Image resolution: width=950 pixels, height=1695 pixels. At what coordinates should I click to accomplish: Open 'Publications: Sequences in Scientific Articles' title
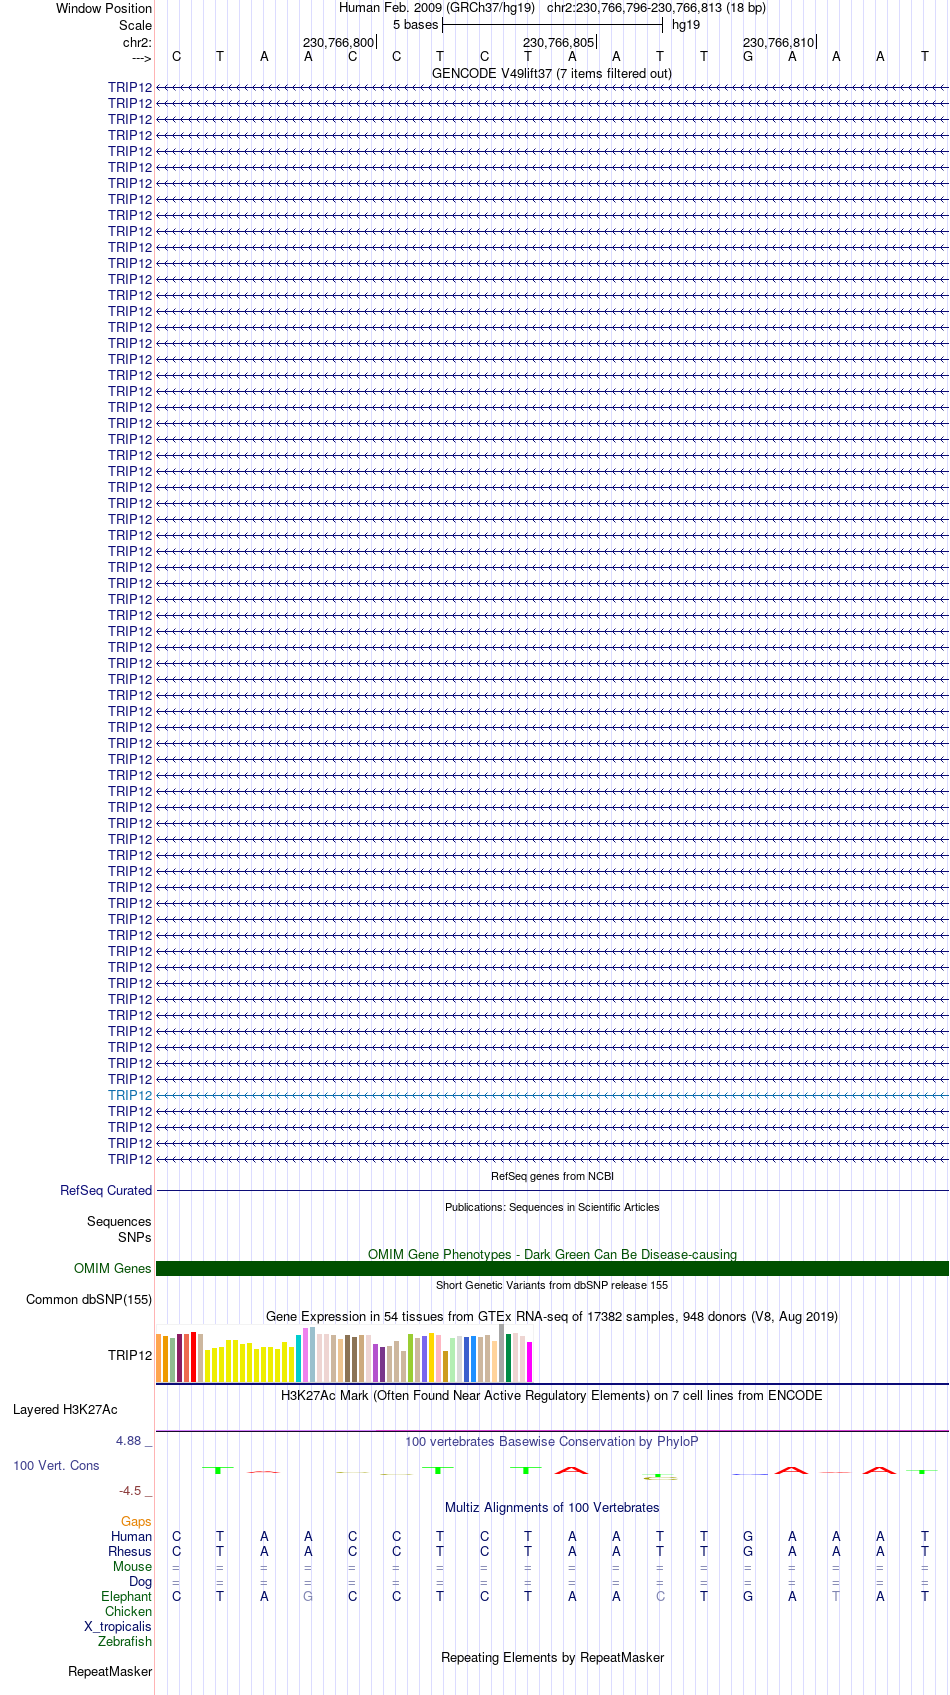(552, 1207)
